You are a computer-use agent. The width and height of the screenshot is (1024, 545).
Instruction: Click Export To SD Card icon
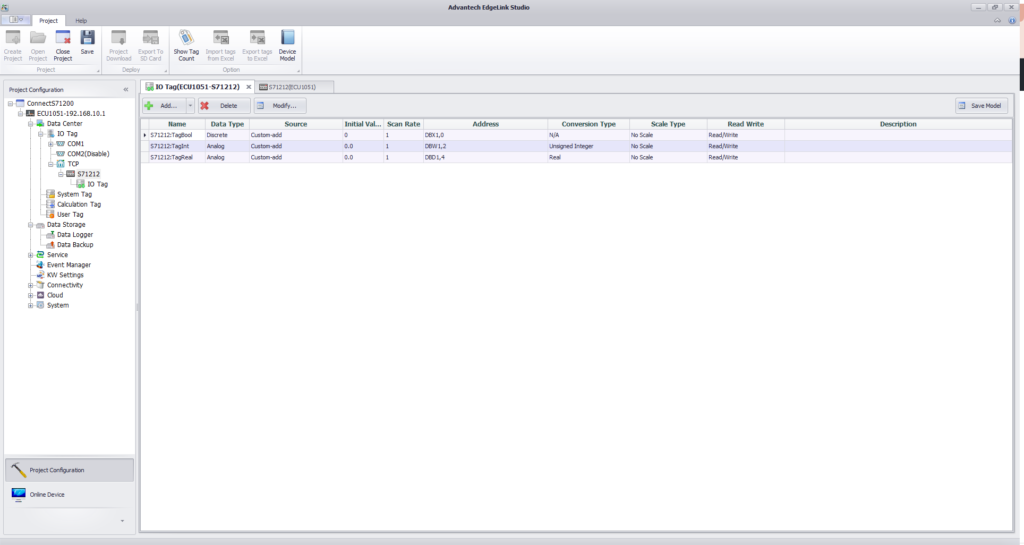pyautogui.click(x=151, y=39)
